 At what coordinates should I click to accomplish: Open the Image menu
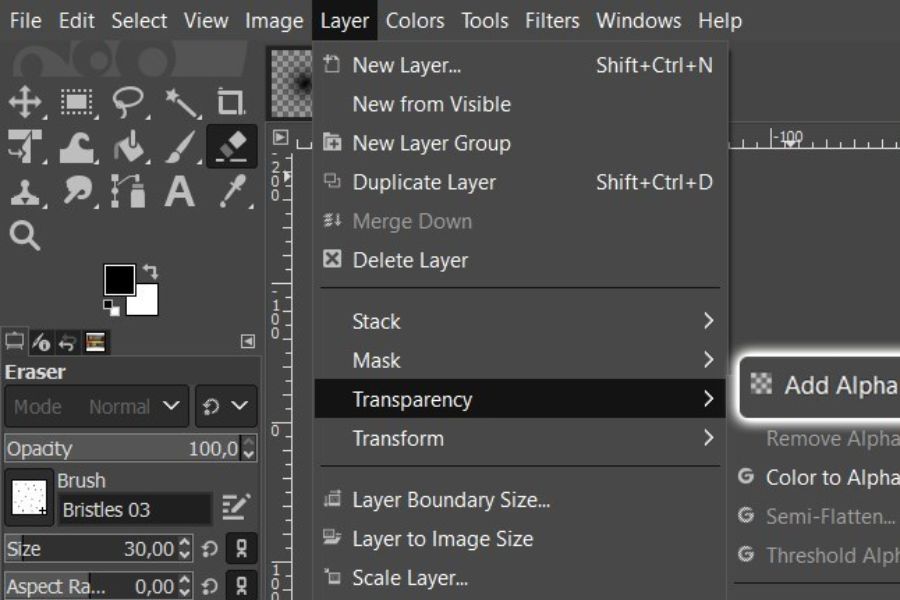pyautogui.click(x=274, y=21)
